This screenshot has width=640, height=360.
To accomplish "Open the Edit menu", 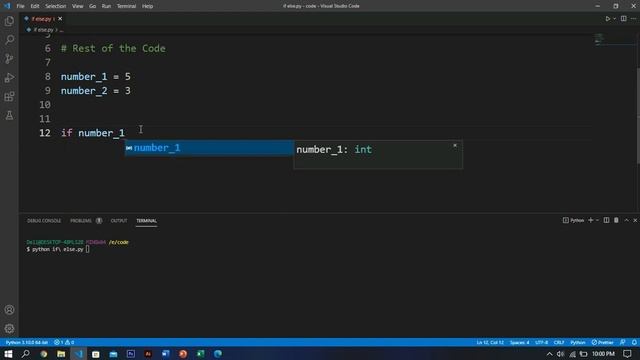I will point(35,6).
